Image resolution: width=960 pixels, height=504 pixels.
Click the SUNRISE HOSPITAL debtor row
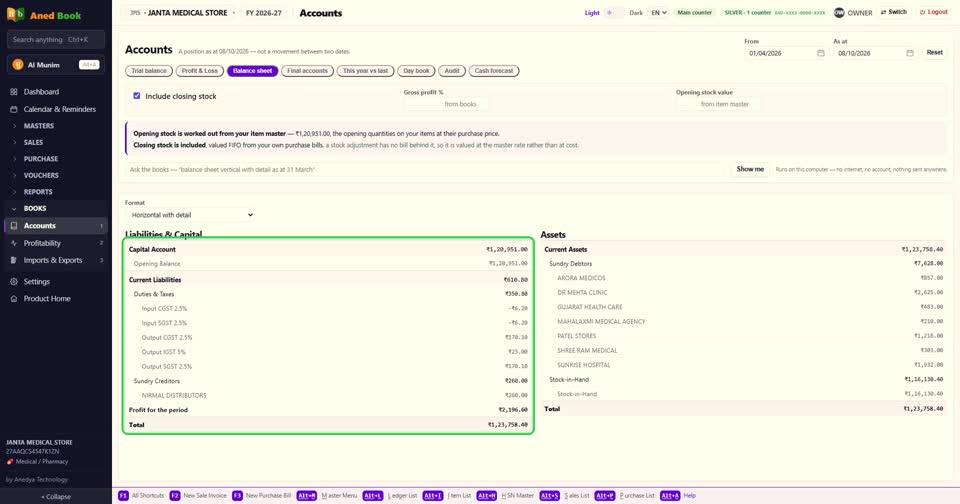point(743,365)
